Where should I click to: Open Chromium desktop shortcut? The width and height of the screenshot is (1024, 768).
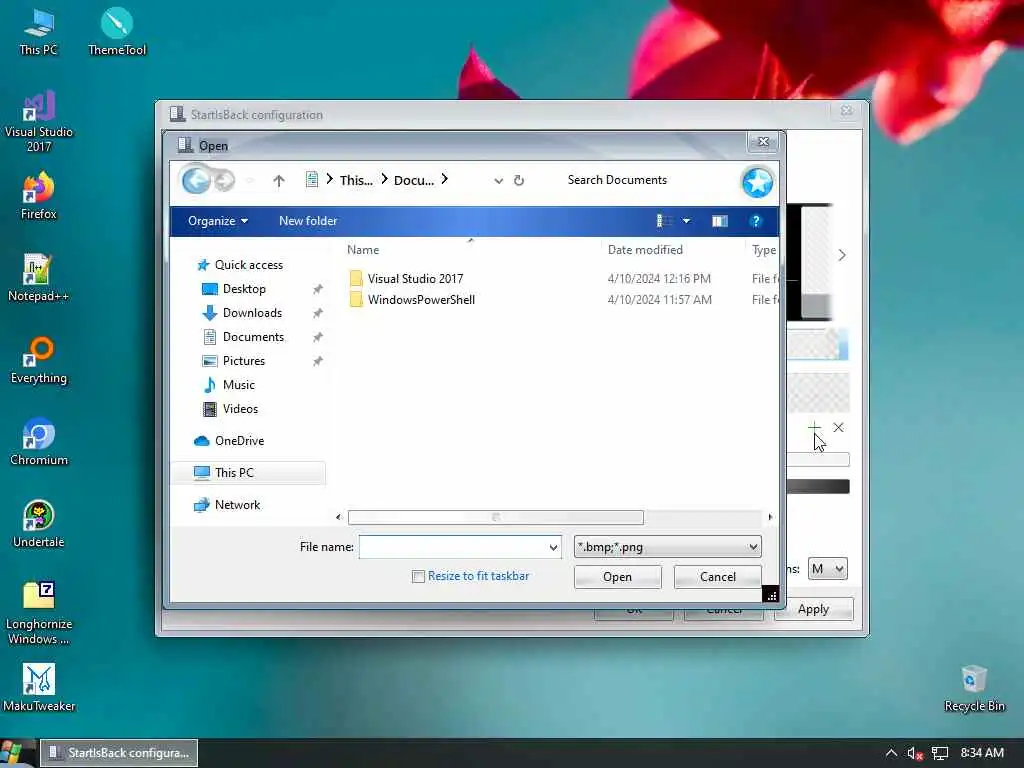coord(39,442)
